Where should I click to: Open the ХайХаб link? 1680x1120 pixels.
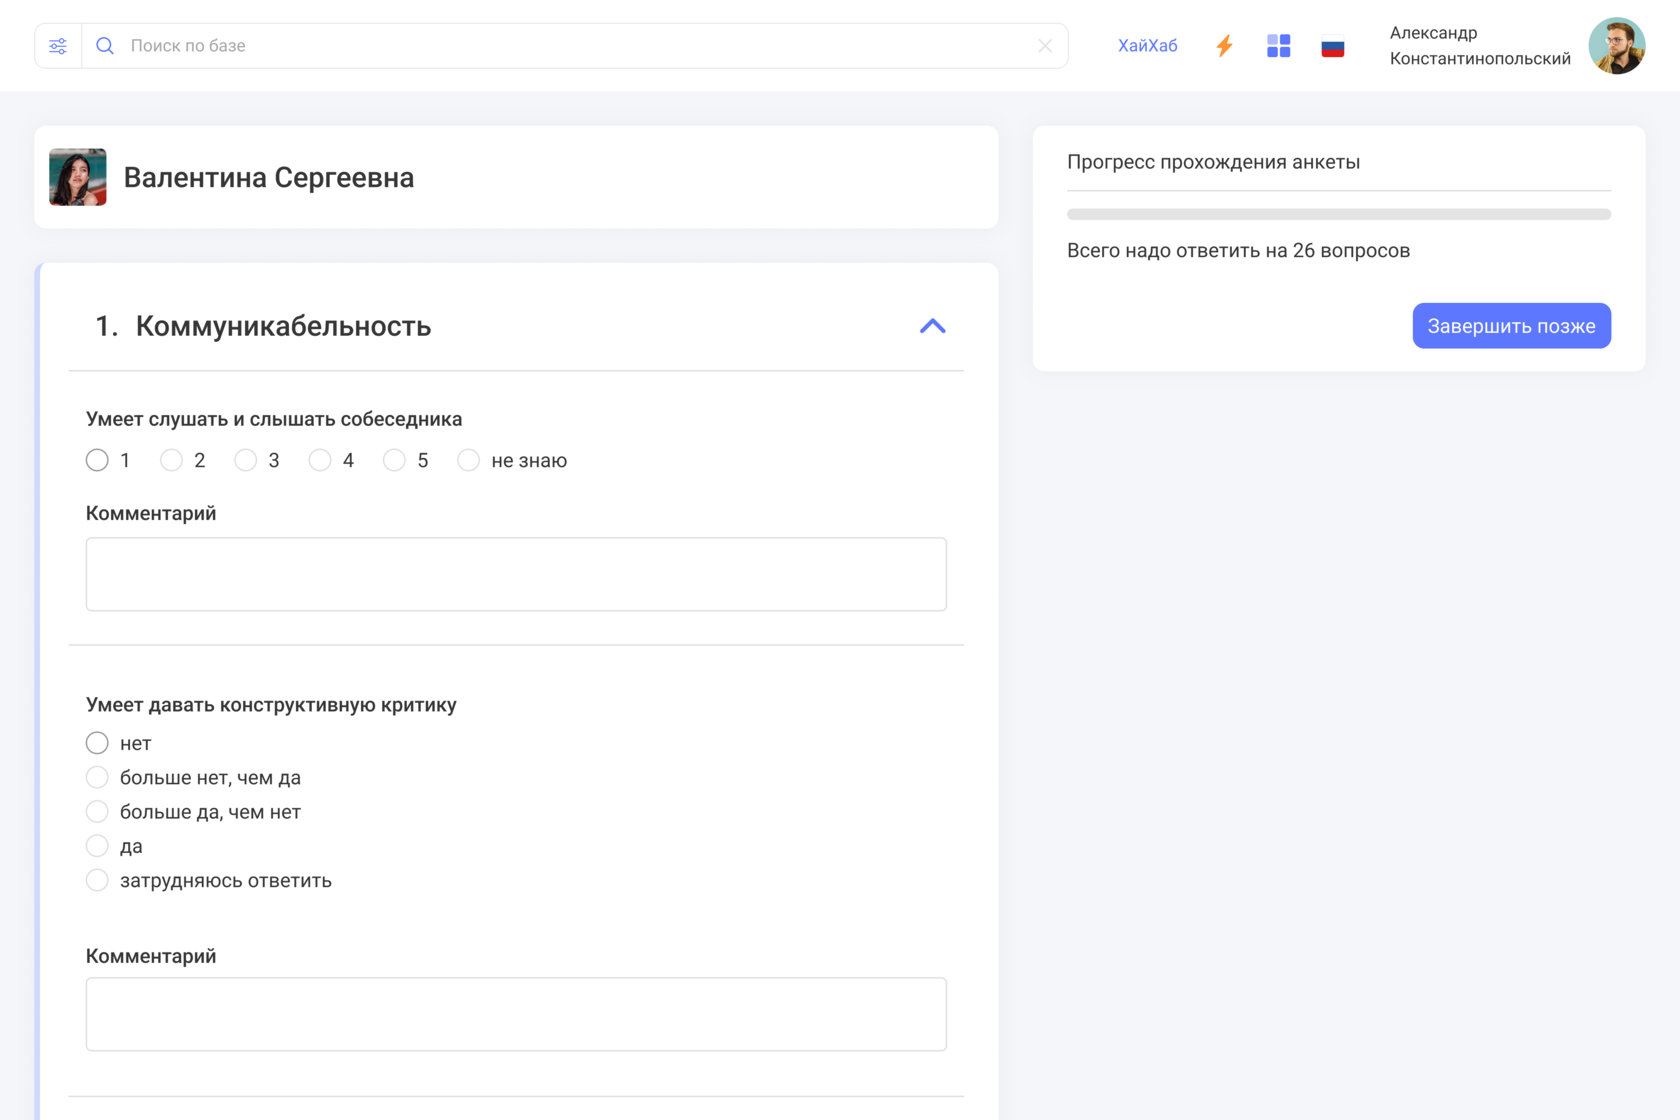pyautogui.click(x=1147, y=46)
